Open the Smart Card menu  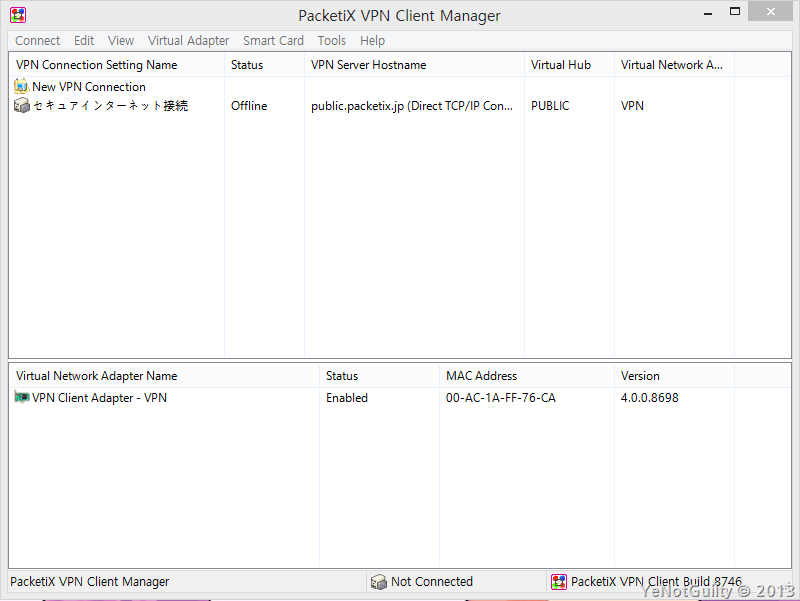click(x=273, y=40)
